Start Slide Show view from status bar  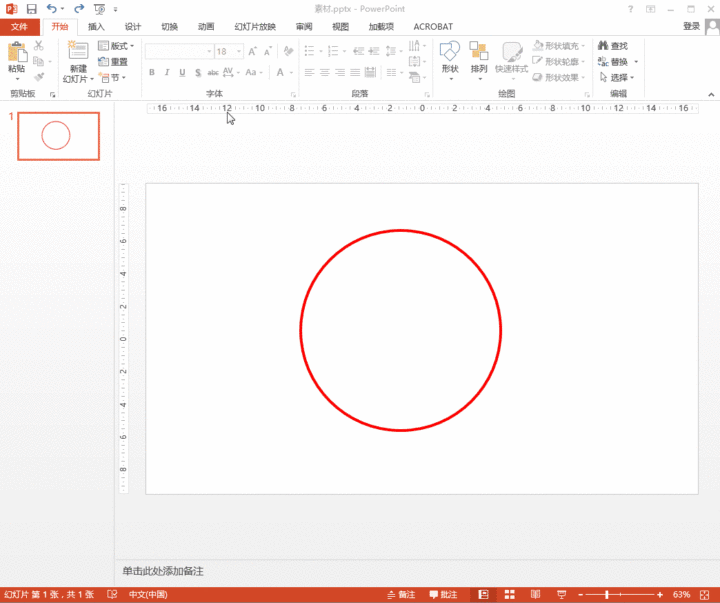[561, 595]
